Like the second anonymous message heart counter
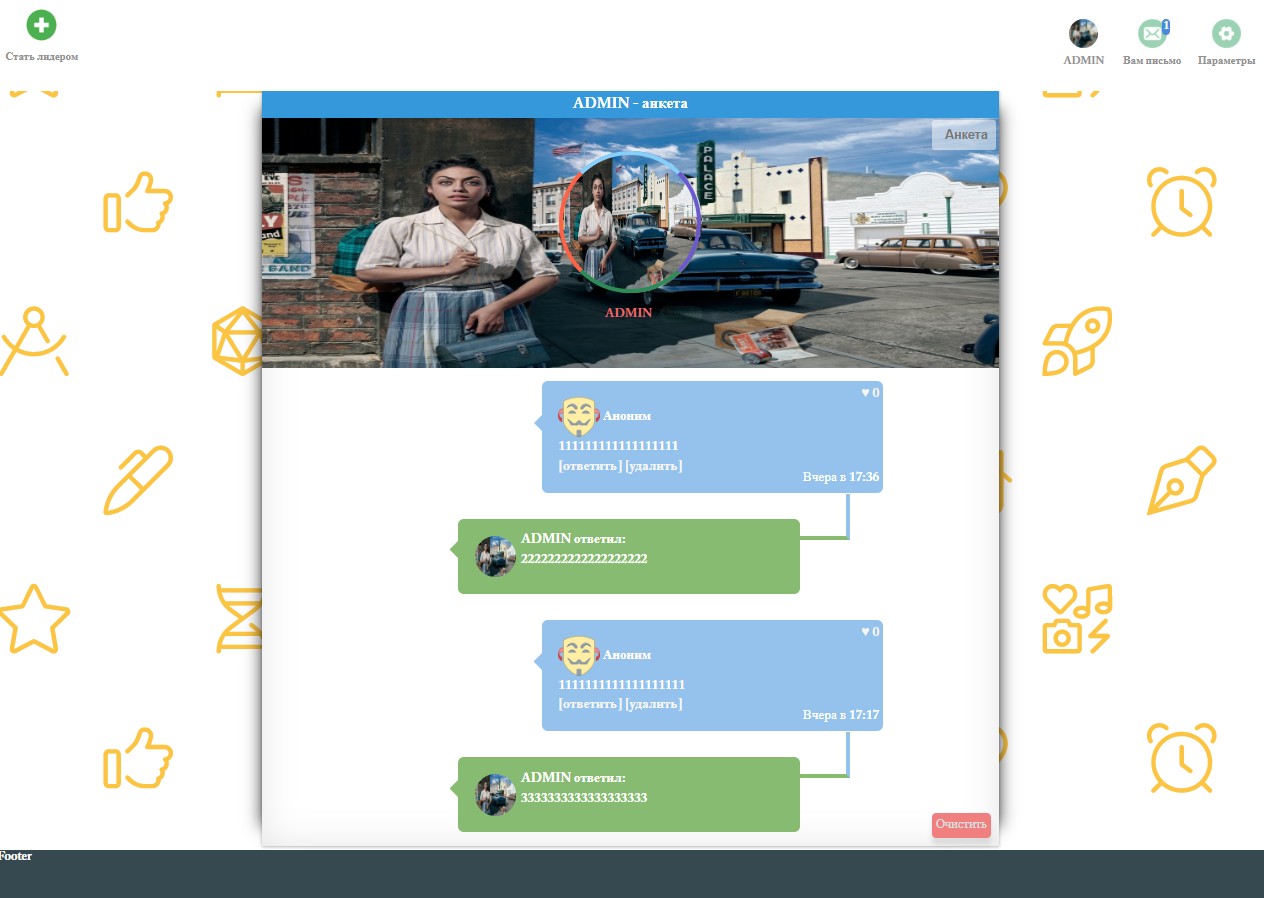Screen dimensions: 1264x898 (x=870, y=632)
